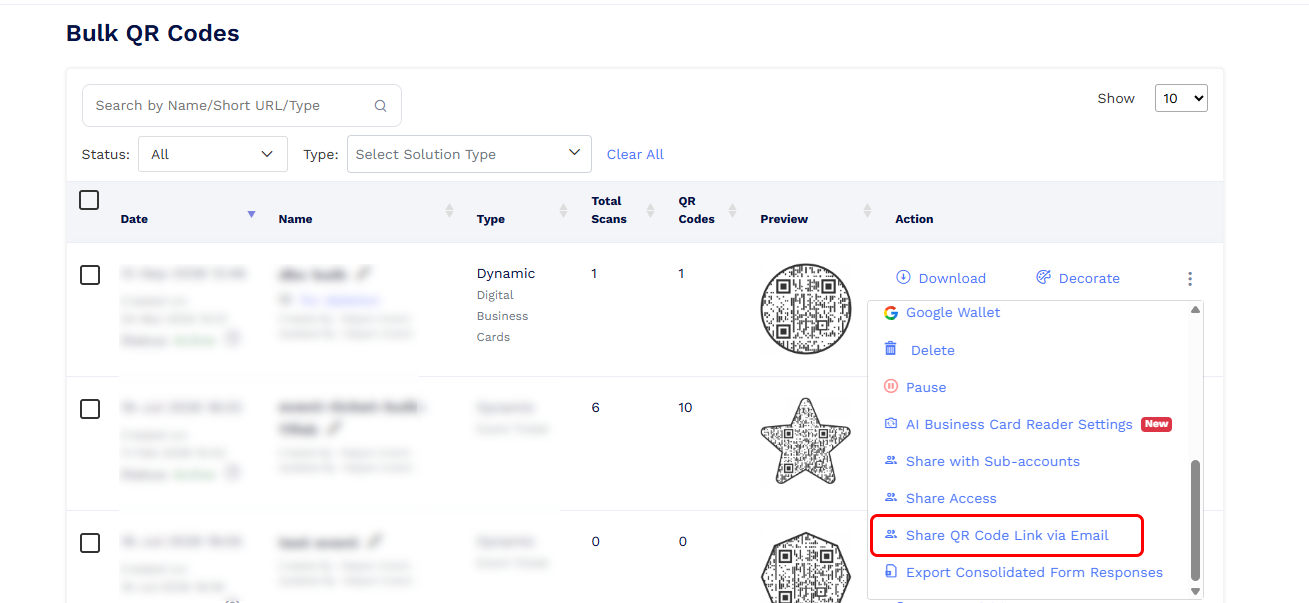
Task: Choose AI Business Card Reader Settings
Action: tap(1018, 424)
